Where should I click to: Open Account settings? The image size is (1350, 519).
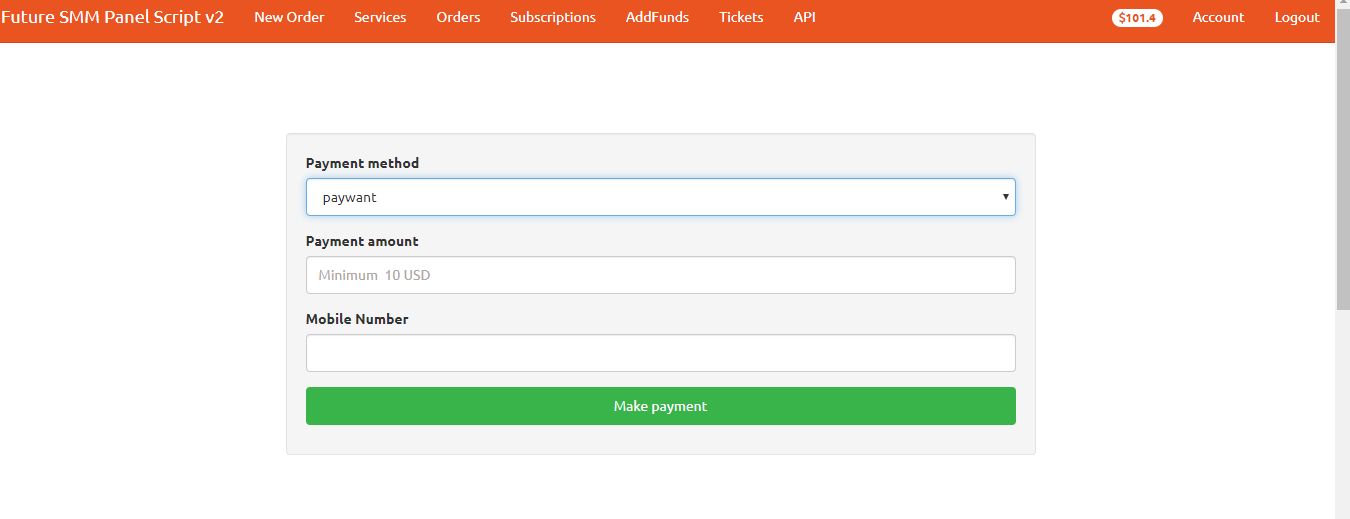(1218, 17)
